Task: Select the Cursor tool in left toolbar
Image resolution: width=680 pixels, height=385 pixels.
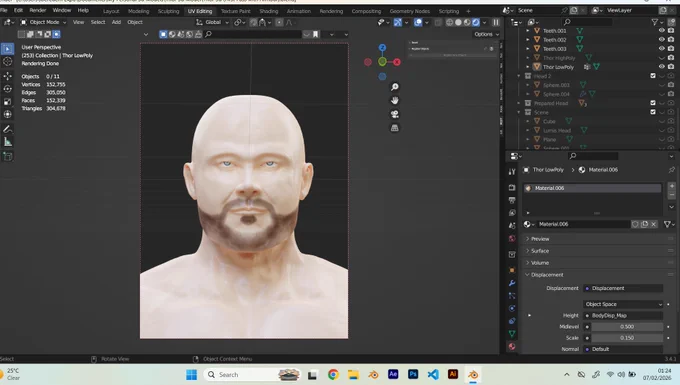Action: pos(7,62)
